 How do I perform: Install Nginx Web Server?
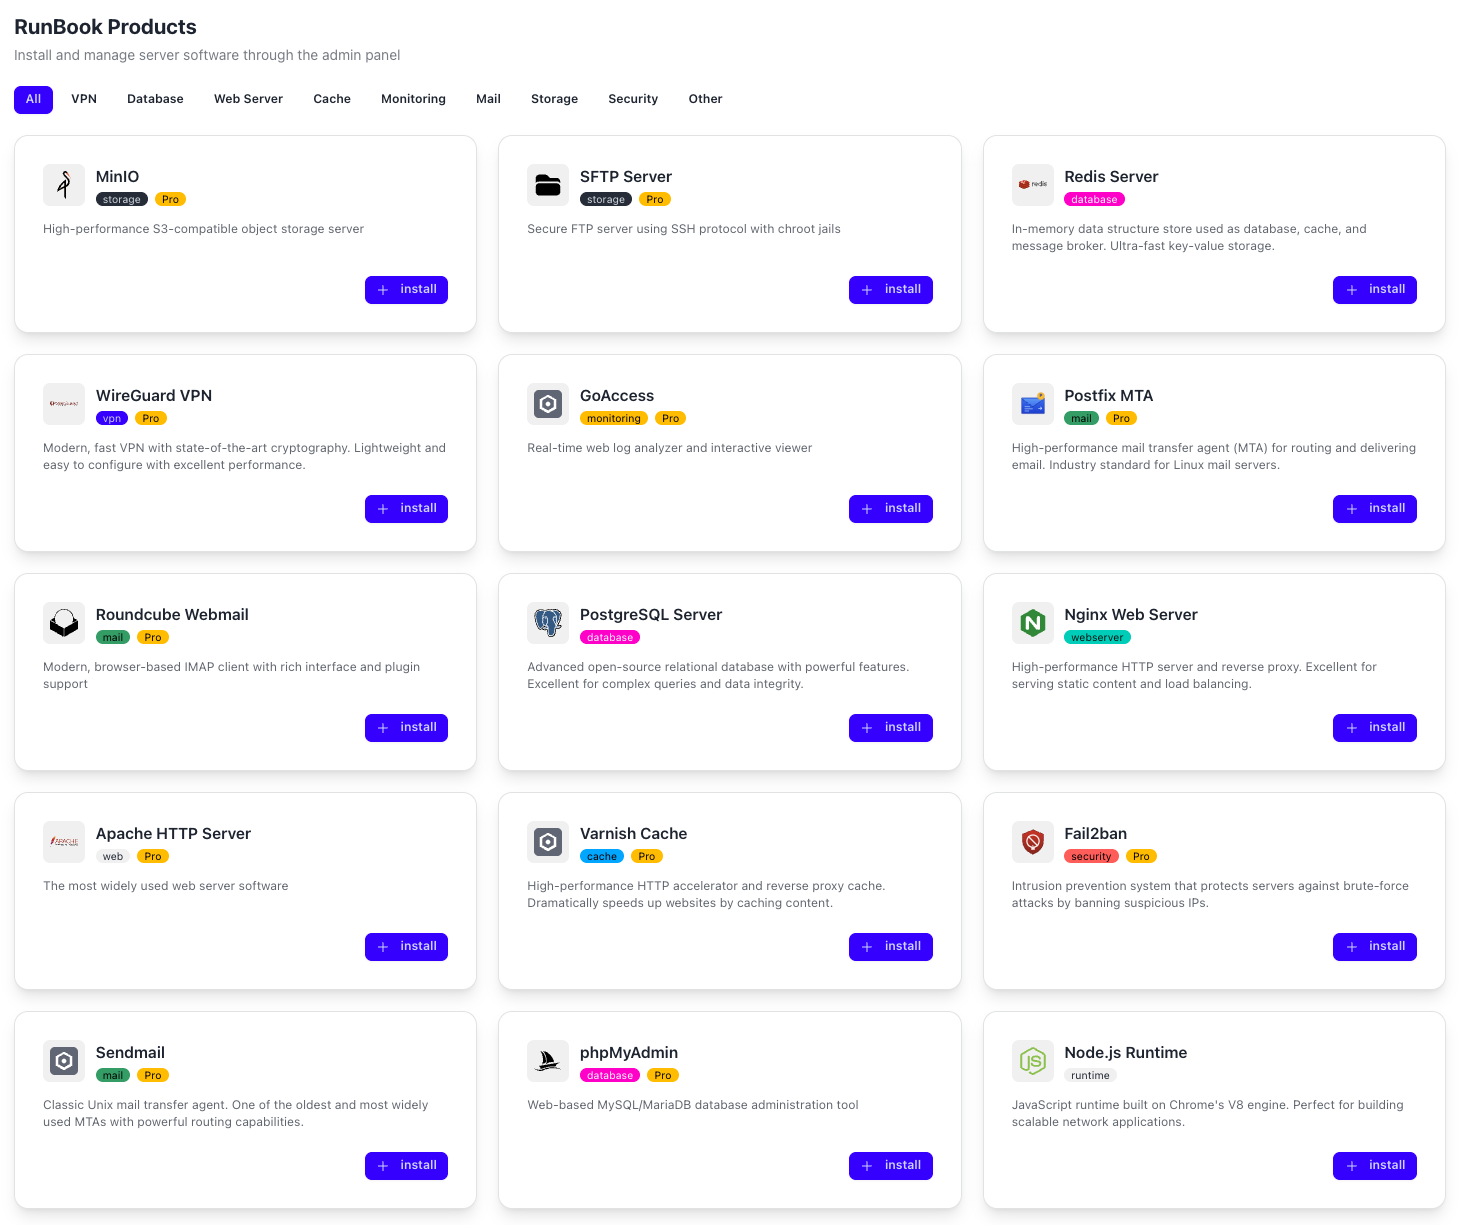pyautogui.click(x=1375, y=728)
